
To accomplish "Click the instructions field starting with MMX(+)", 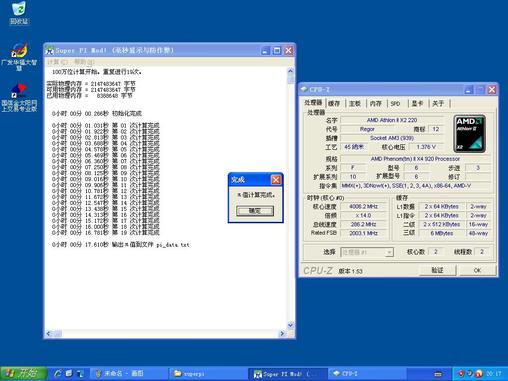I will pyautogui.click(x=415, y=186).
